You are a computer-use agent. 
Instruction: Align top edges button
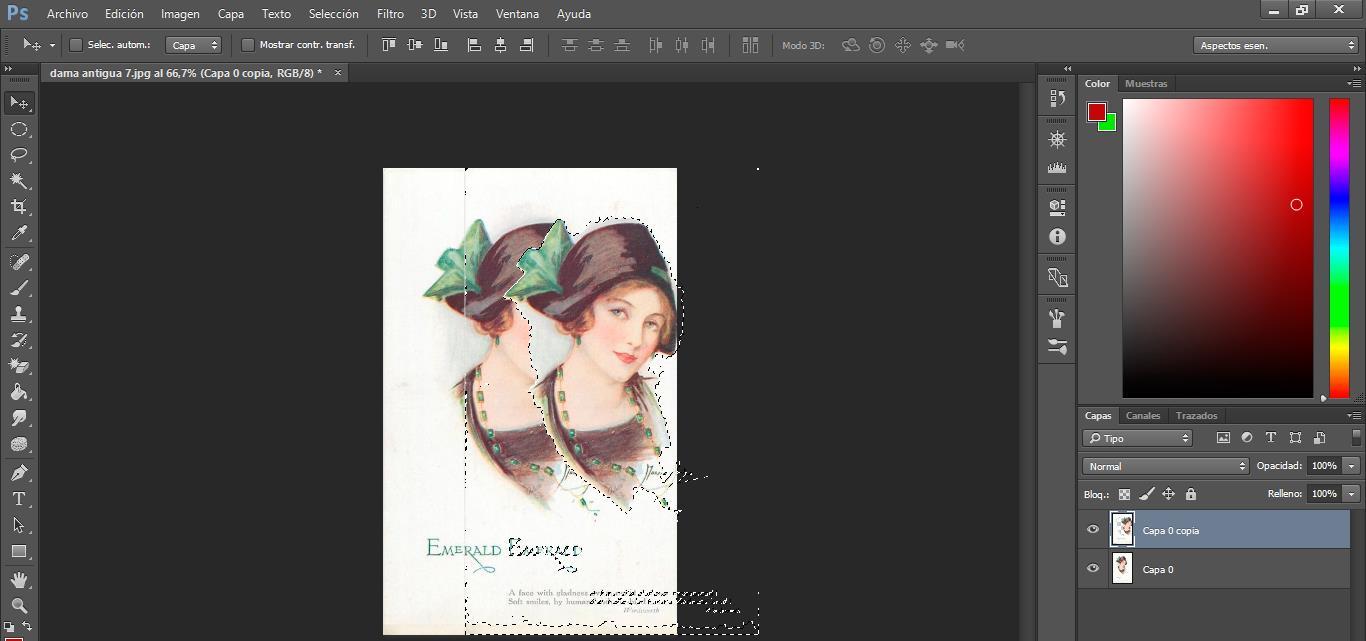point(389,45)
